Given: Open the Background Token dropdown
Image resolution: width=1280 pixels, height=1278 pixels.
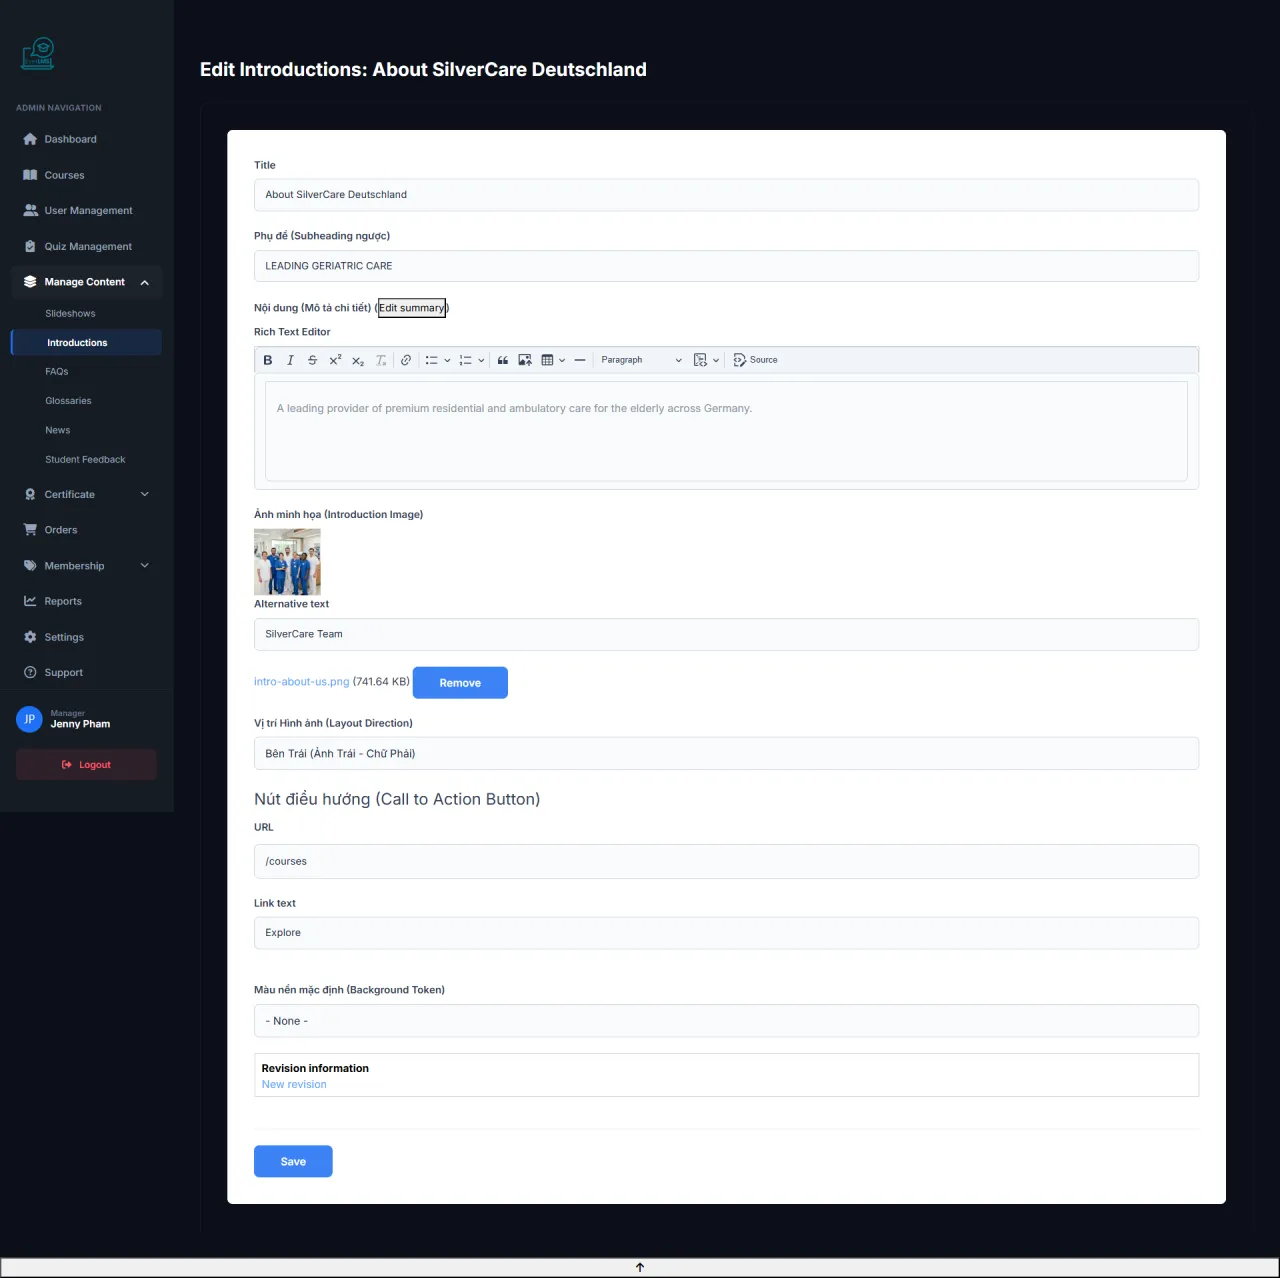Looking at the screenshot, I should pyautogui.click(x=726, y=1021).
